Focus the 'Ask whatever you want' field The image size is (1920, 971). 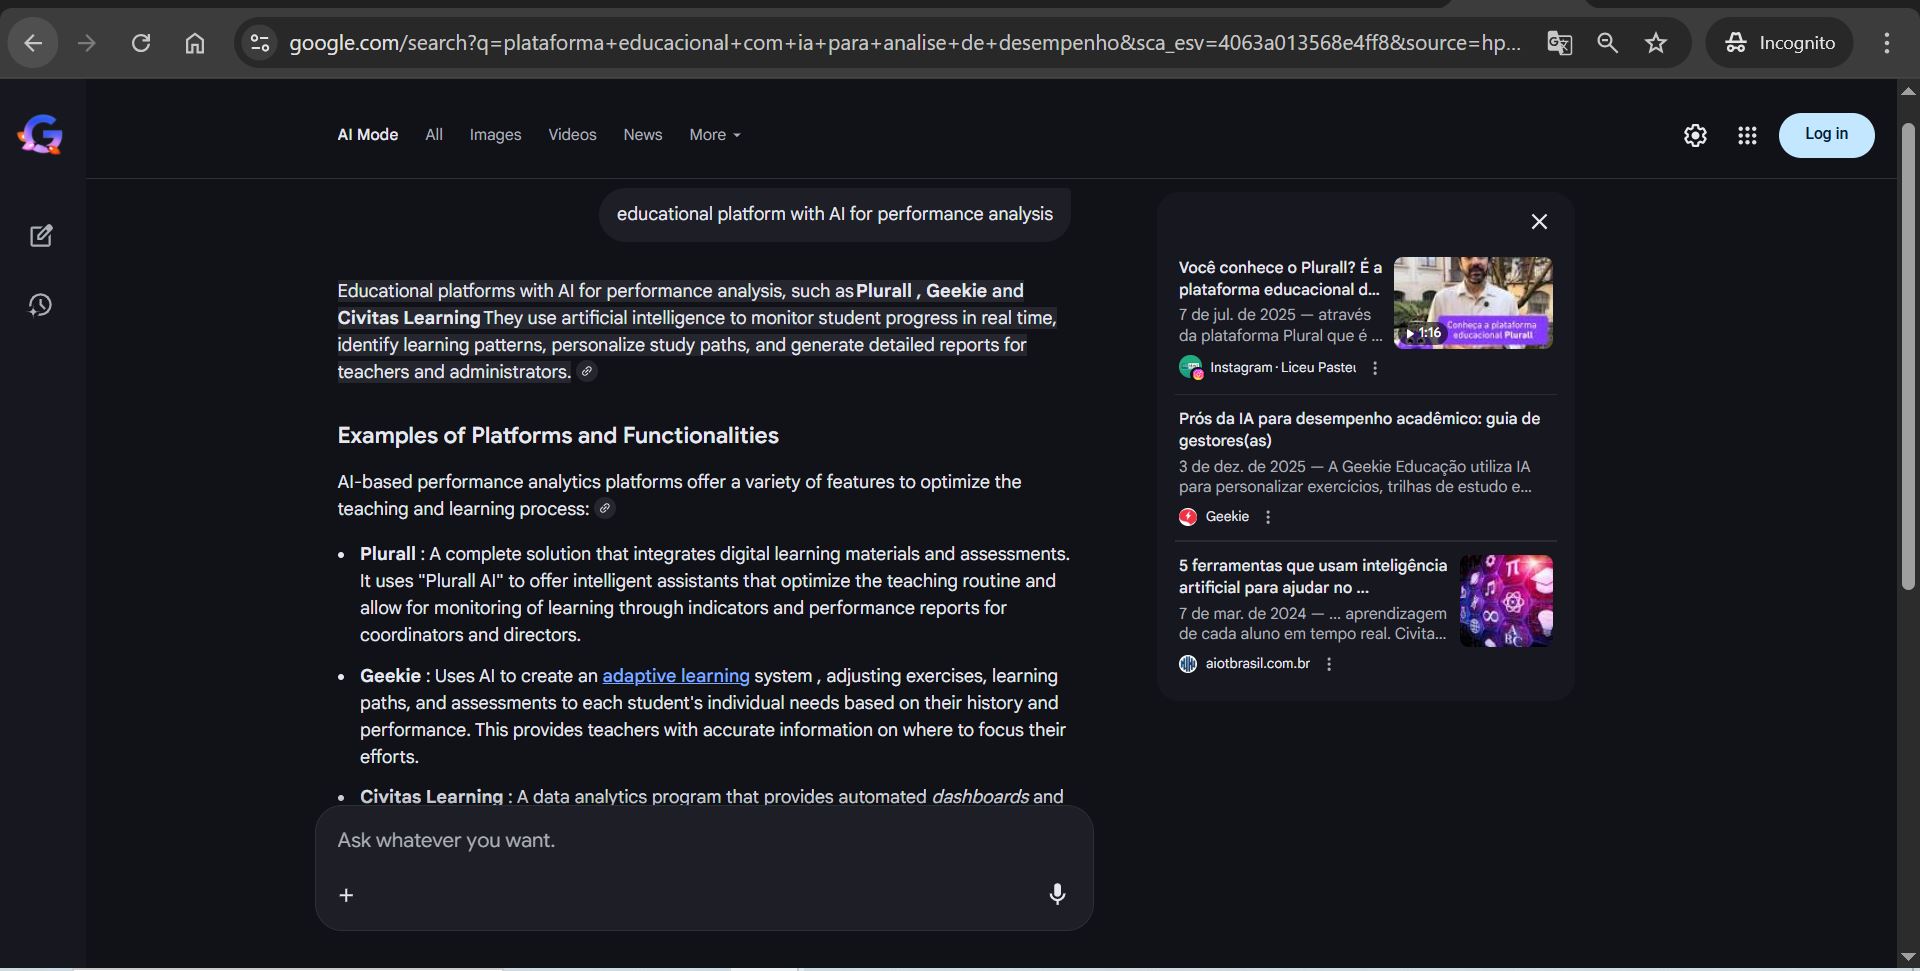[703, 841]
